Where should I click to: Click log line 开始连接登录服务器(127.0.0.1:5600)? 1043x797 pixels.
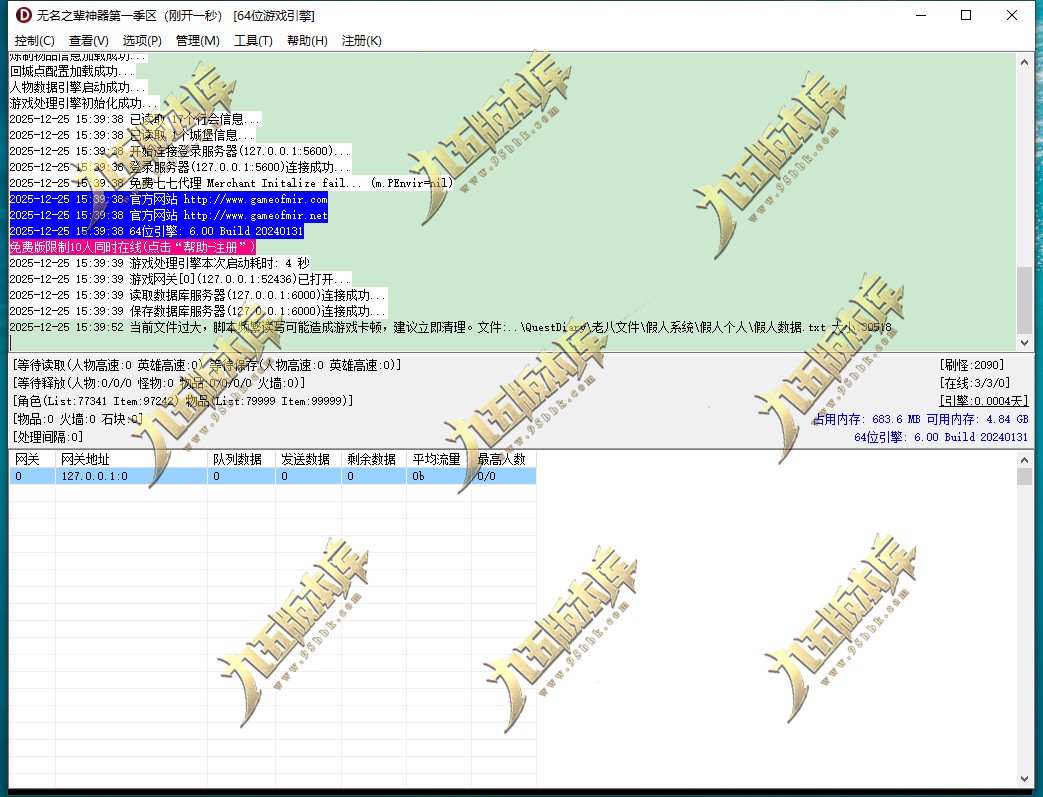tap(180, 151)
